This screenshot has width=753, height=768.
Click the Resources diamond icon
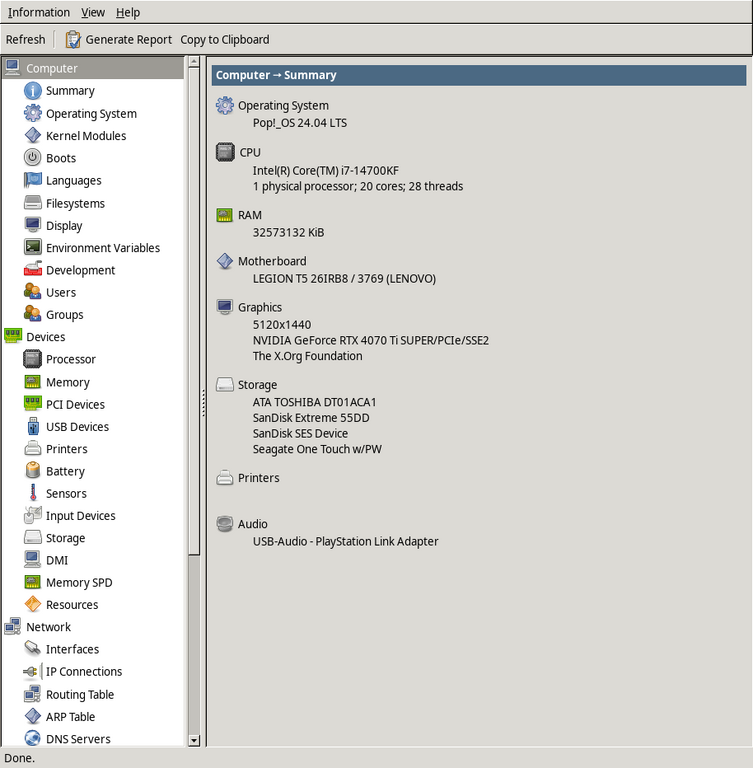32,604
